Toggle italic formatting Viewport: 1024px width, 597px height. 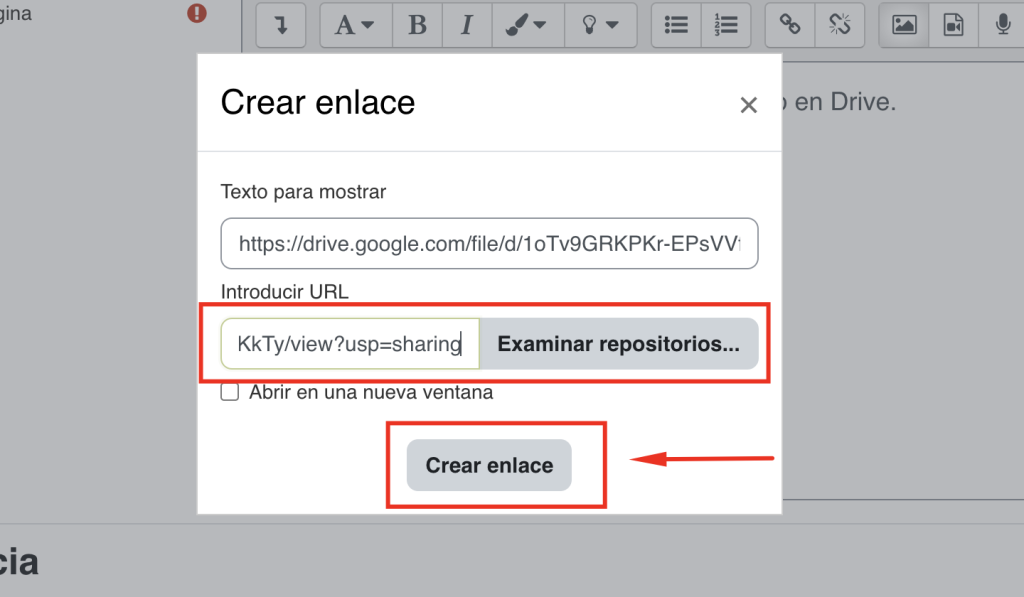tap(466, 25)
